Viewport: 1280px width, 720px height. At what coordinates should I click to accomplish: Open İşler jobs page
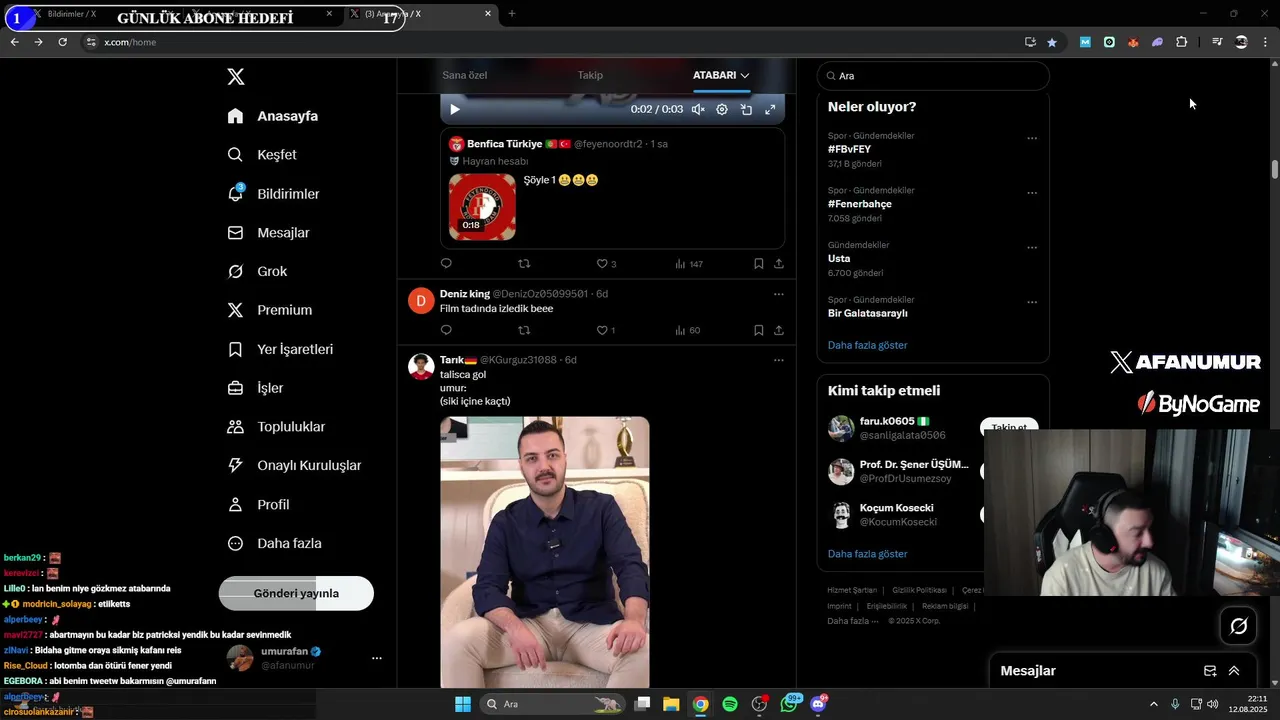[255, 388]
